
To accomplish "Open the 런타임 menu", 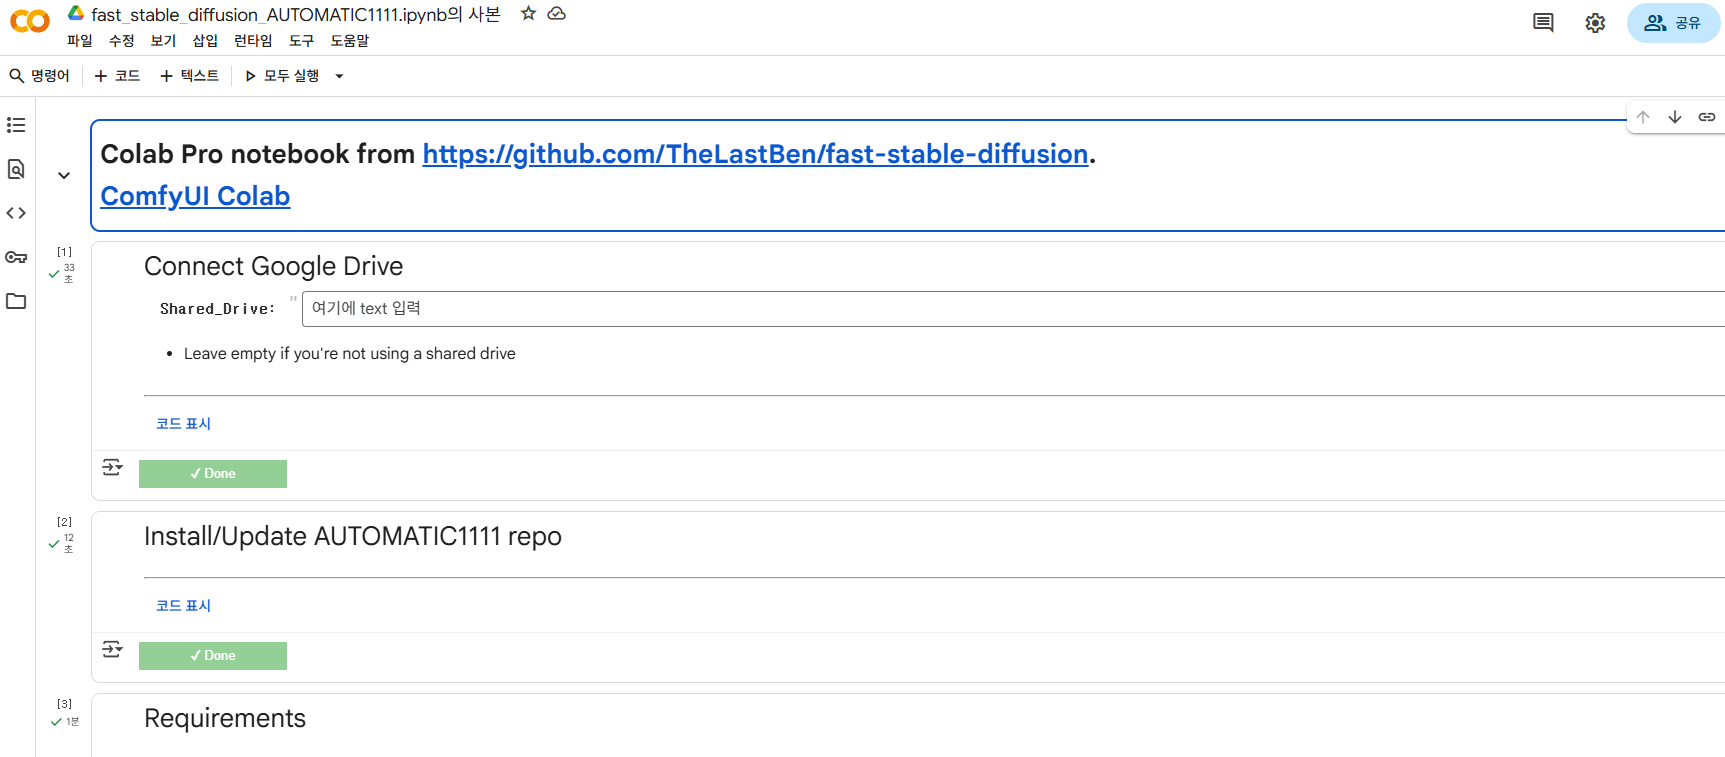I will click(253, 41).
